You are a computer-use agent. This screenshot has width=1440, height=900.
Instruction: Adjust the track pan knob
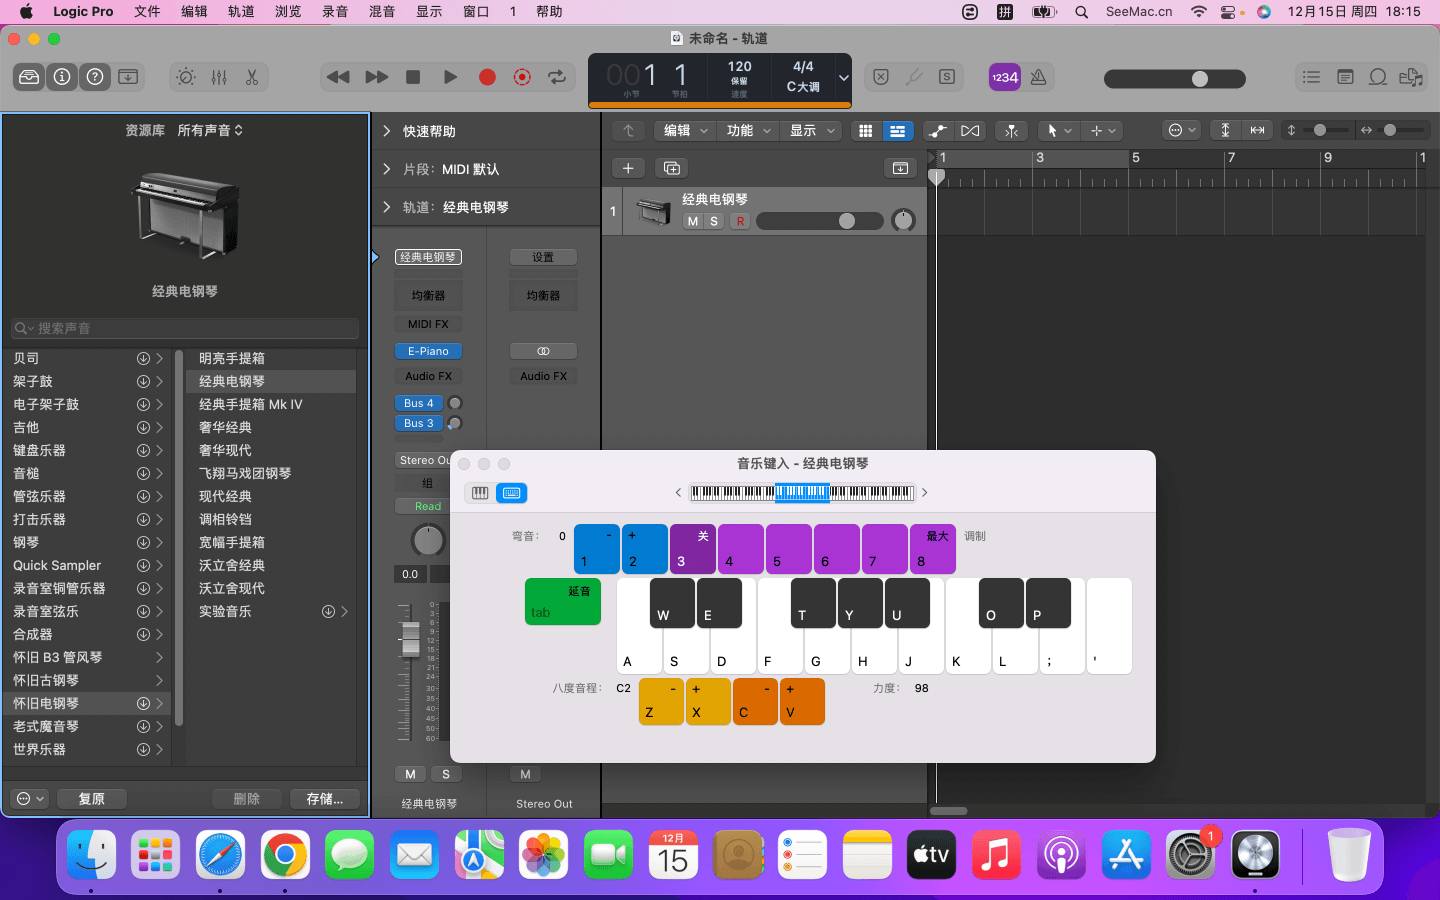pos(903,221)
